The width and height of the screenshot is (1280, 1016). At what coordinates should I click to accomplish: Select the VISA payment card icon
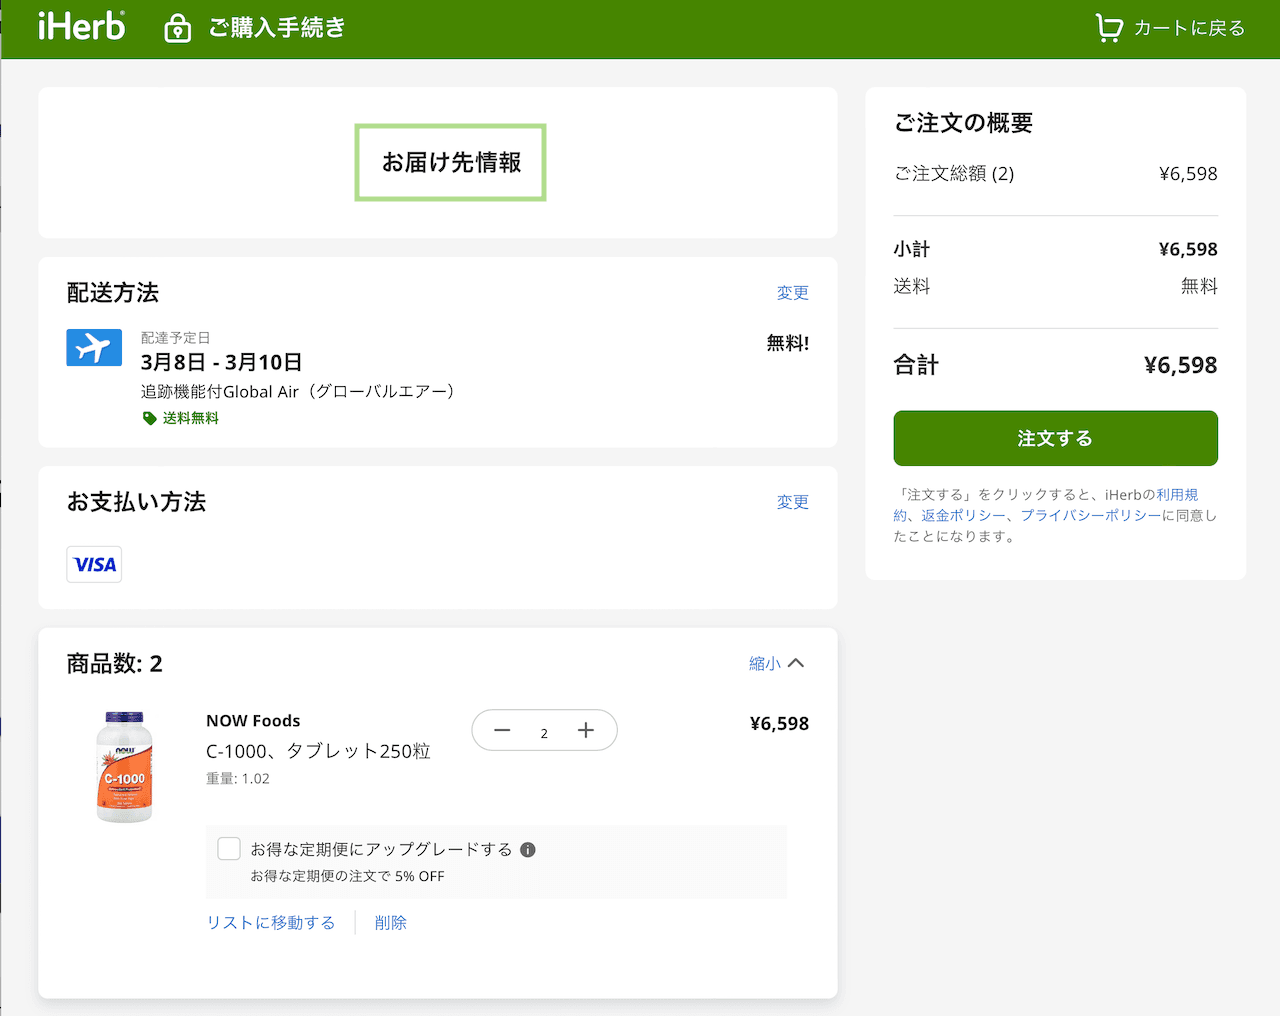tap(93, 564)
